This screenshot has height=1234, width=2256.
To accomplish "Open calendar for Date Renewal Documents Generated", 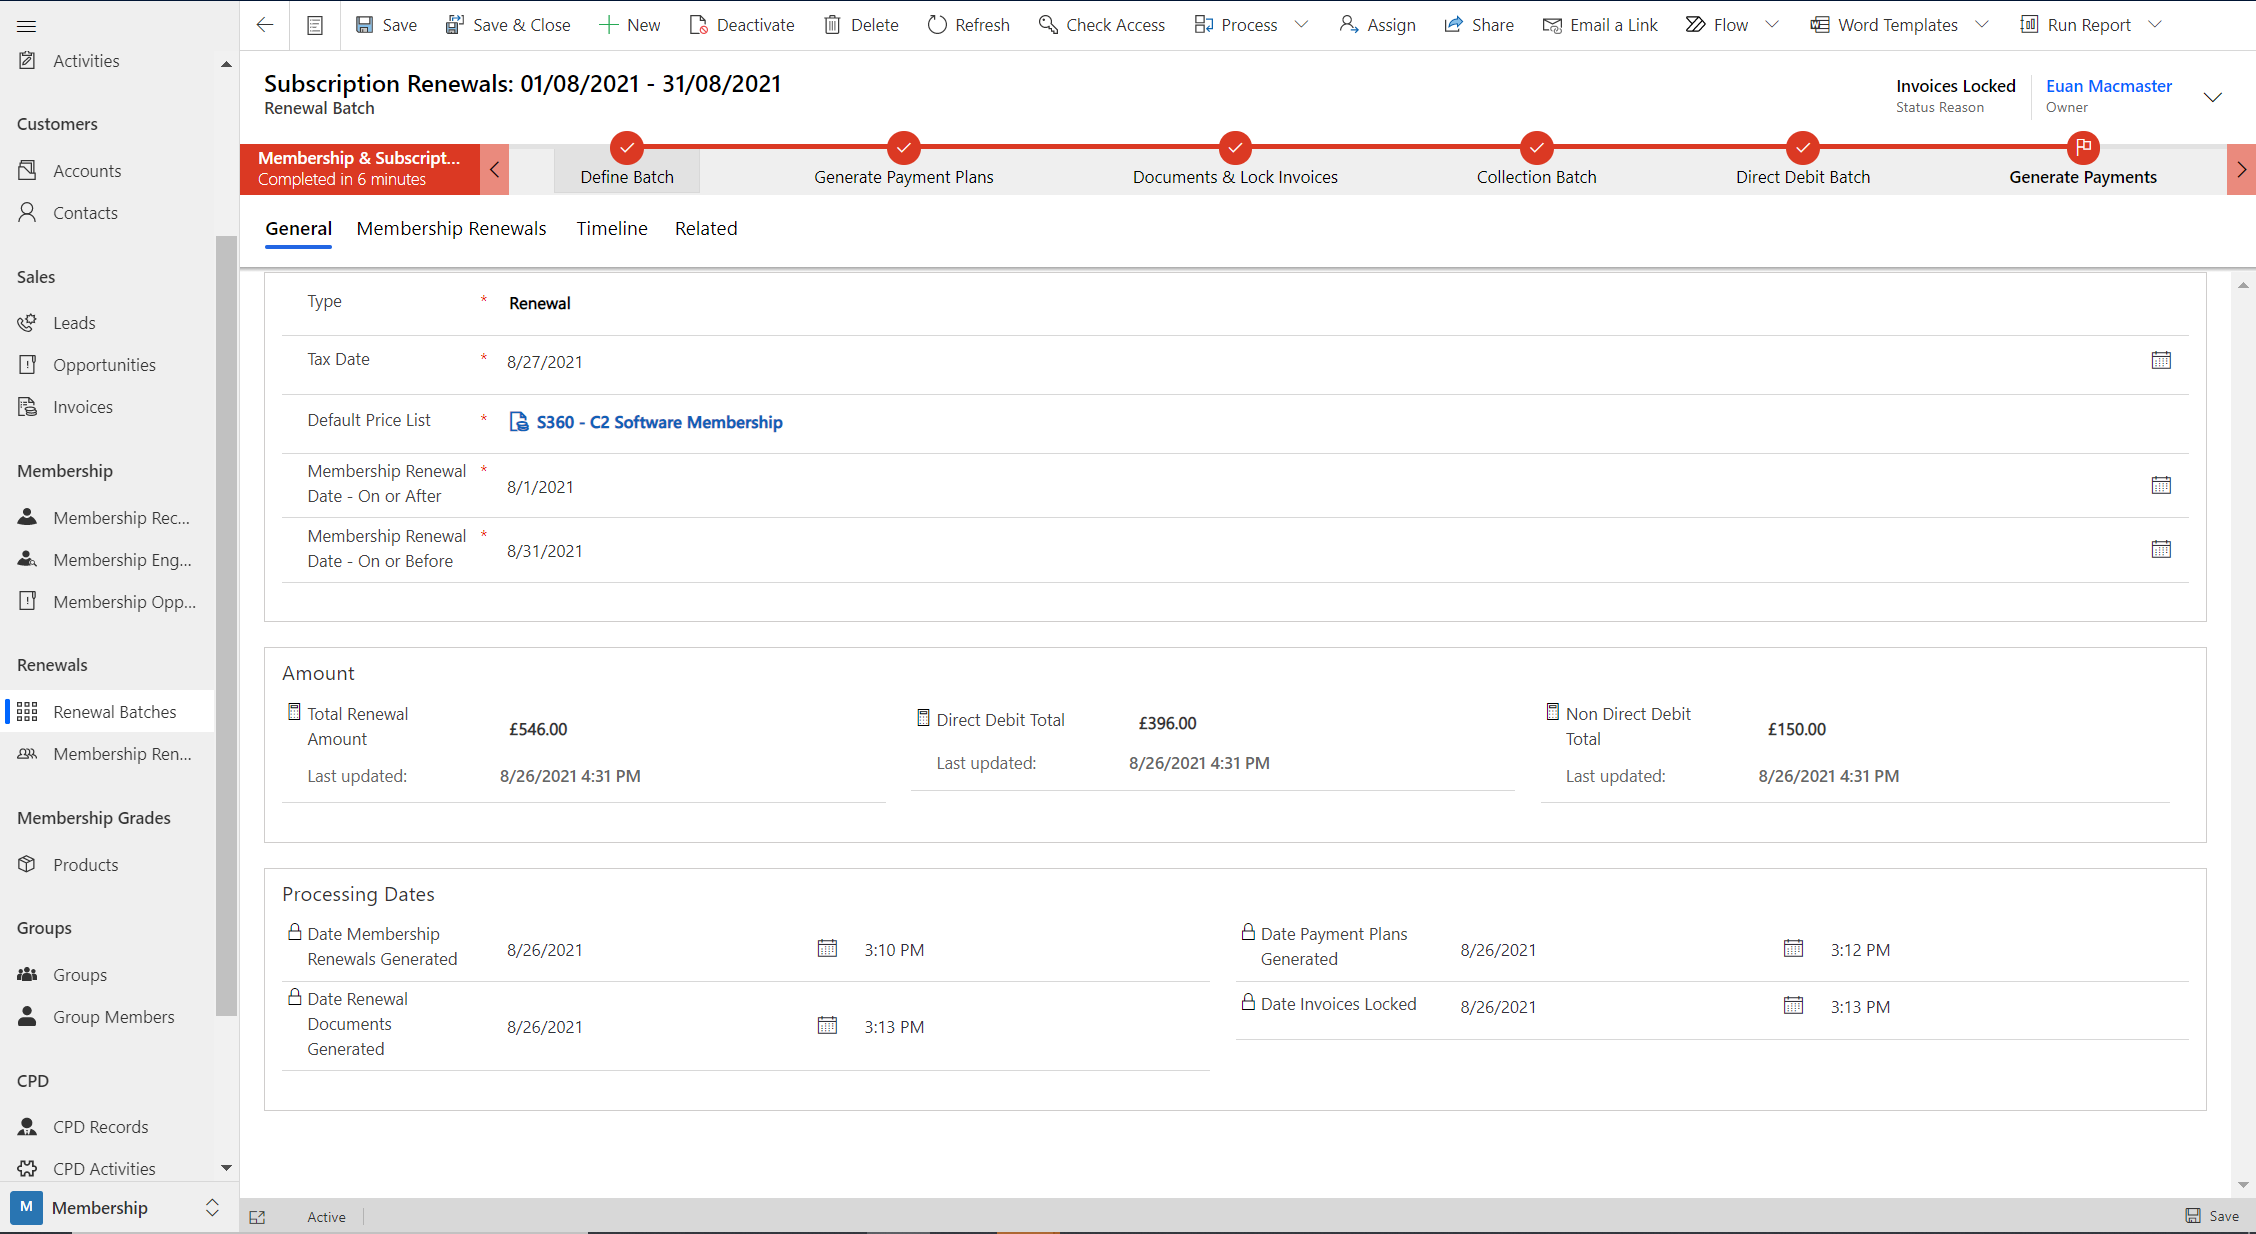I will [827, 1025].
